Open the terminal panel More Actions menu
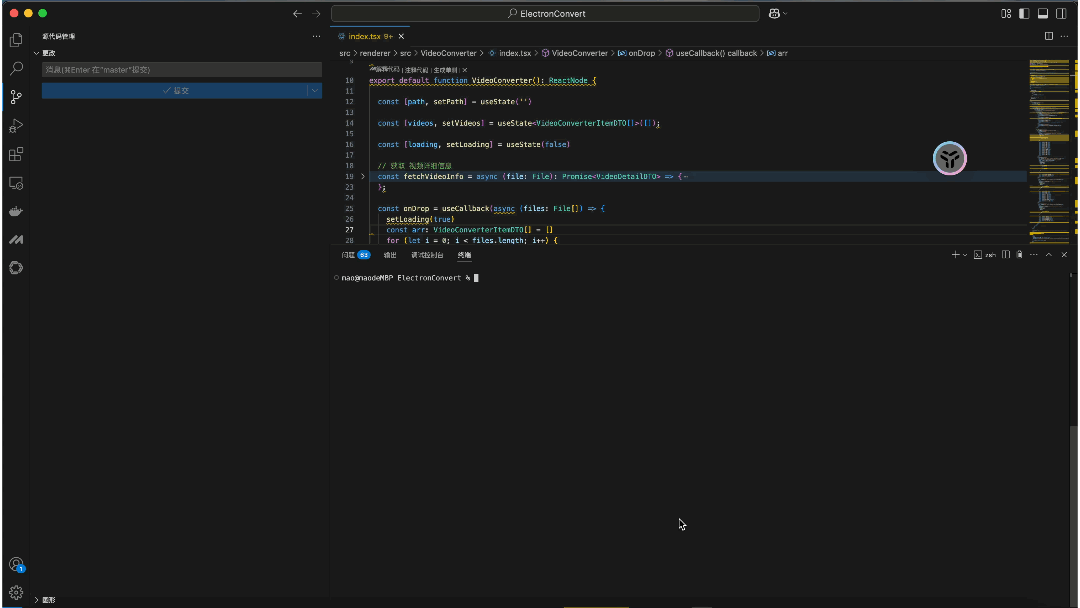The width and height of the screenshot is (1080, 608). [x=1034, y=255]
